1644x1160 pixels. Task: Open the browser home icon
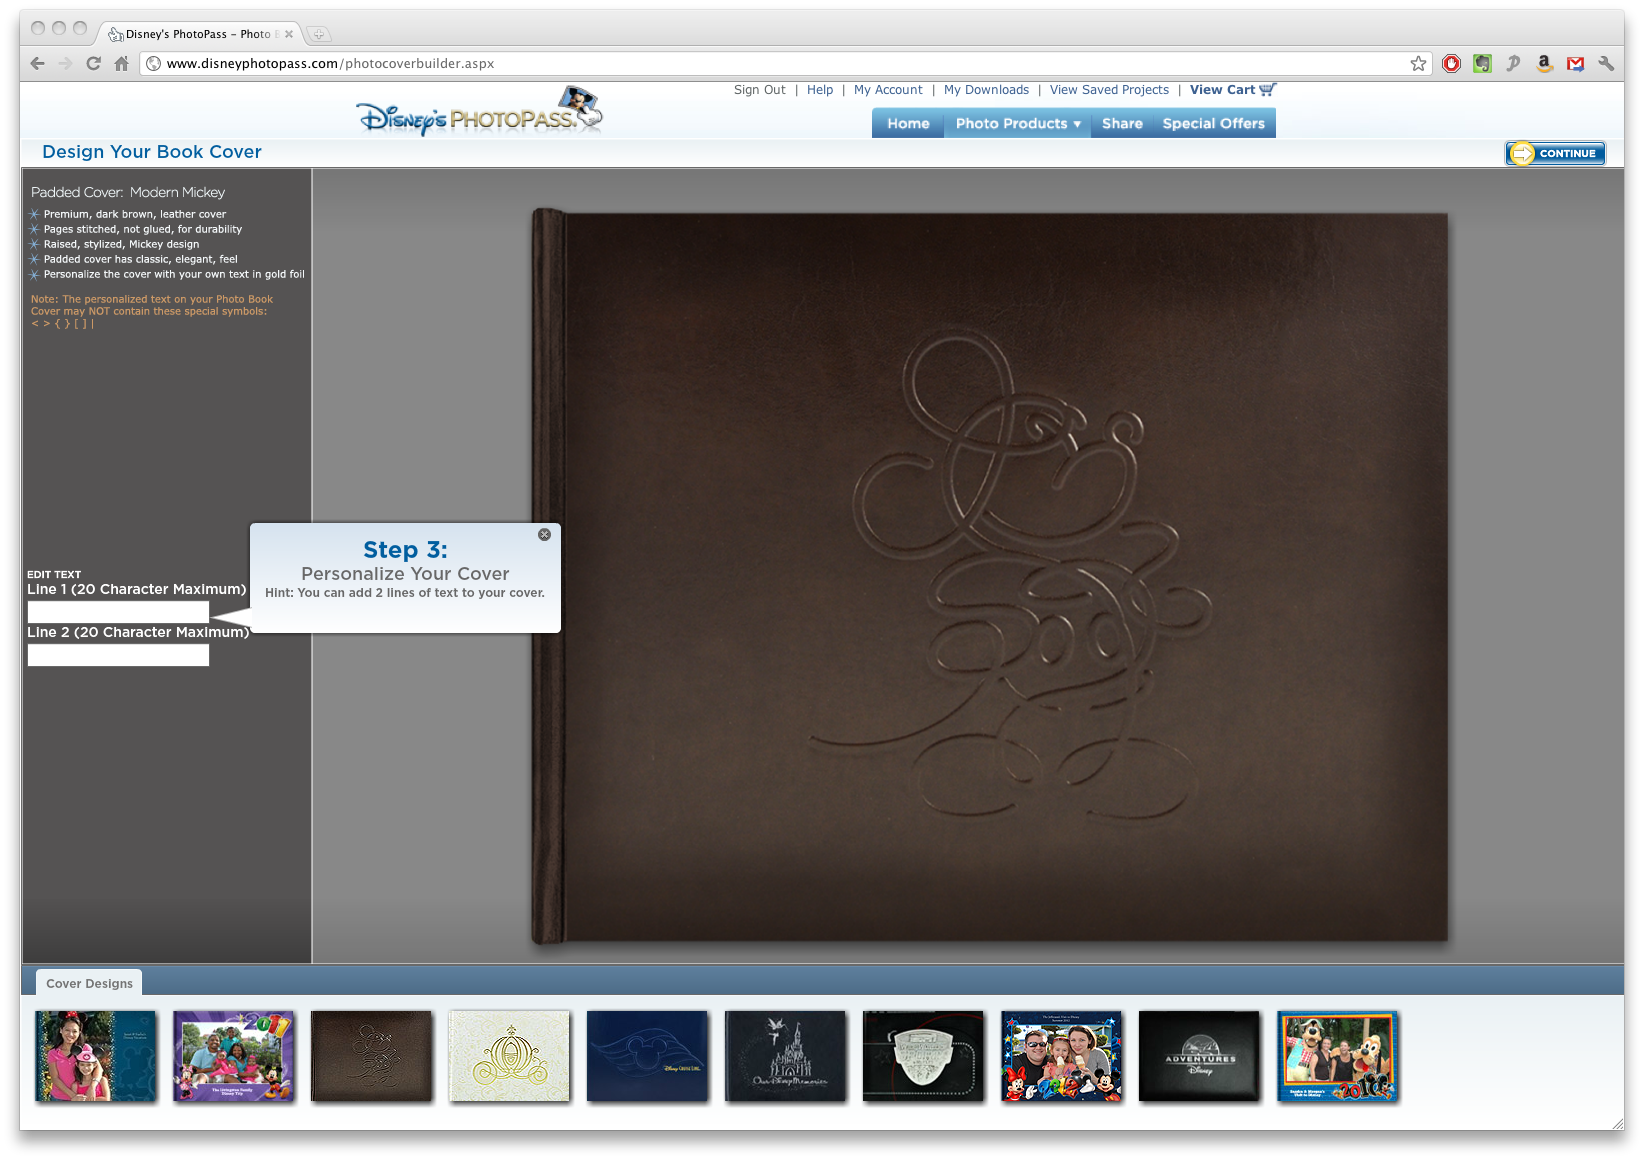pos(121,63)
